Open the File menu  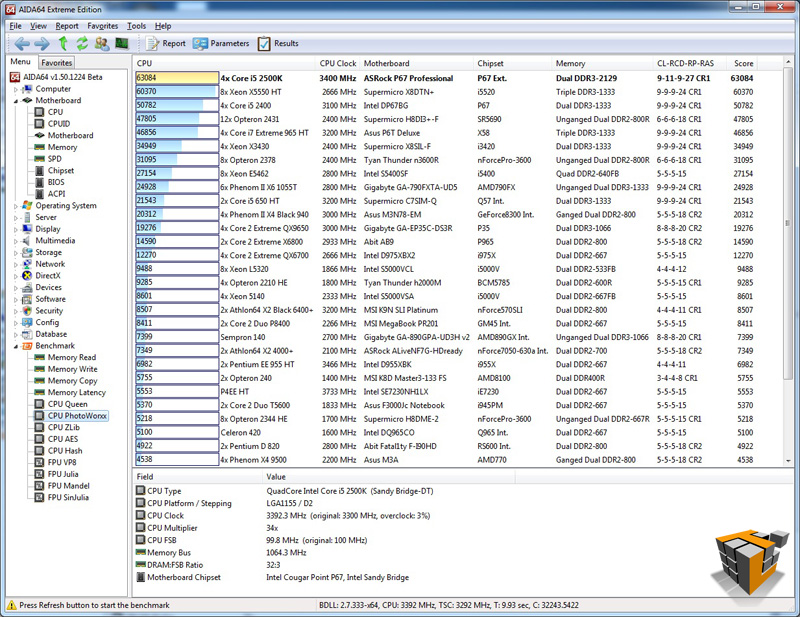(x=15, y=26)
